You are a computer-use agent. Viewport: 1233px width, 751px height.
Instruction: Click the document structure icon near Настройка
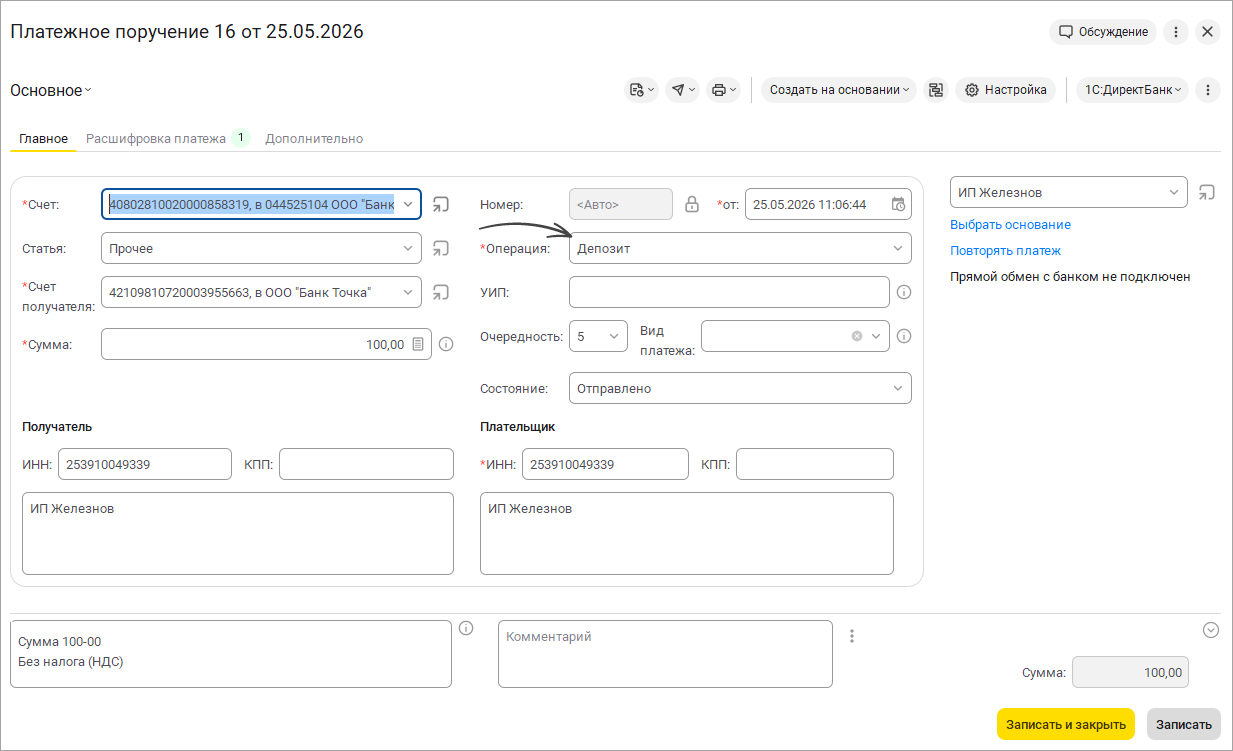click(x=936, y=90)
